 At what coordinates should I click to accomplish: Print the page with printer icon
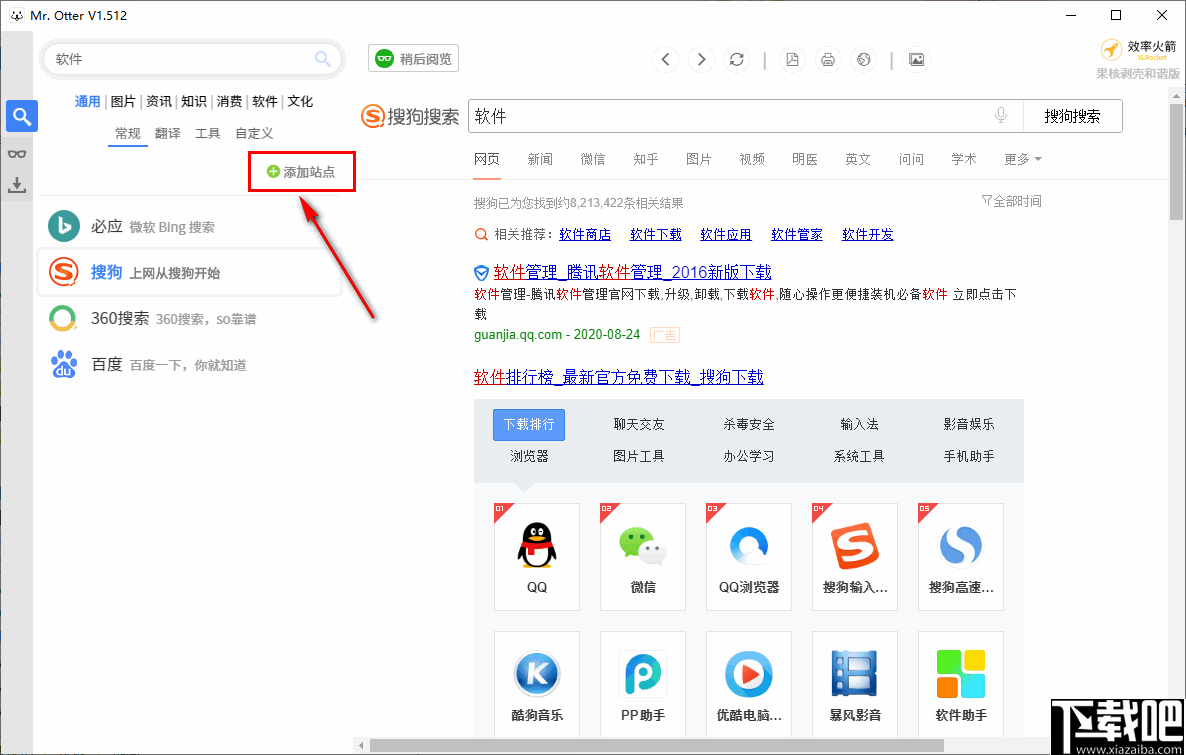[828, 59]
